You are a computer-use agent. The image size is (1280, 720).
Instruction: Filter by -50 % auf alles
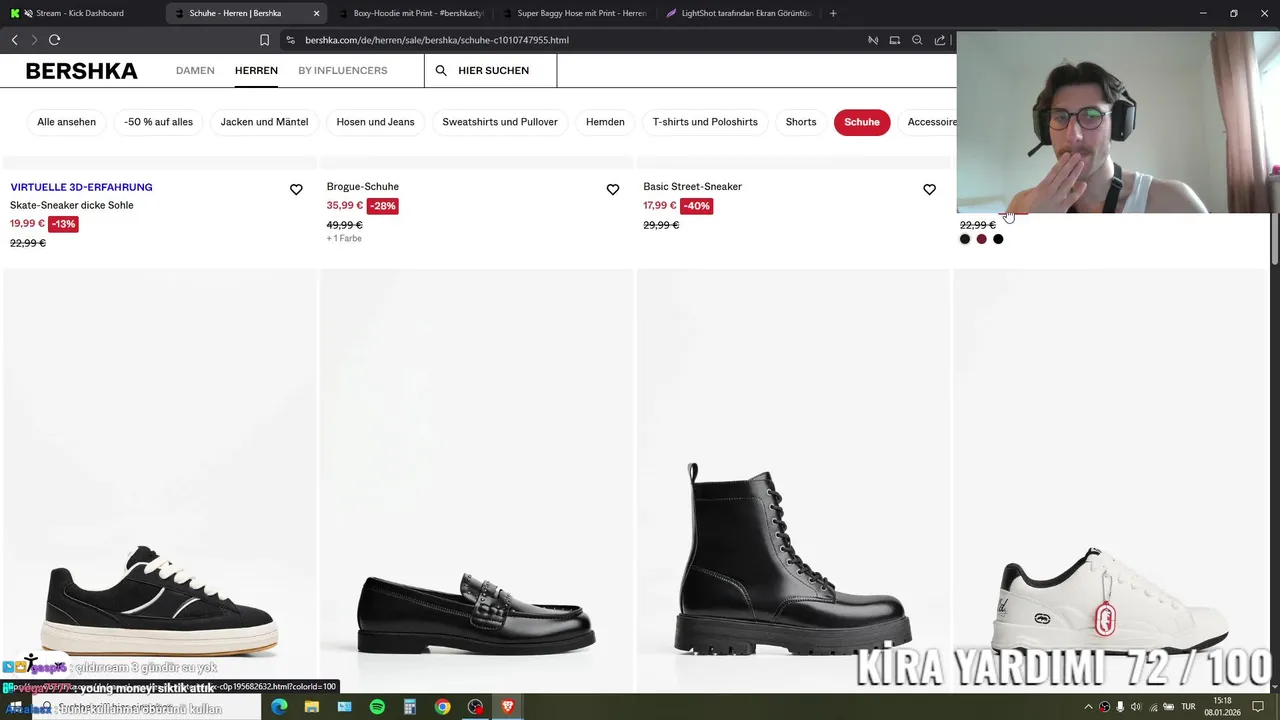tap(158, 122)
